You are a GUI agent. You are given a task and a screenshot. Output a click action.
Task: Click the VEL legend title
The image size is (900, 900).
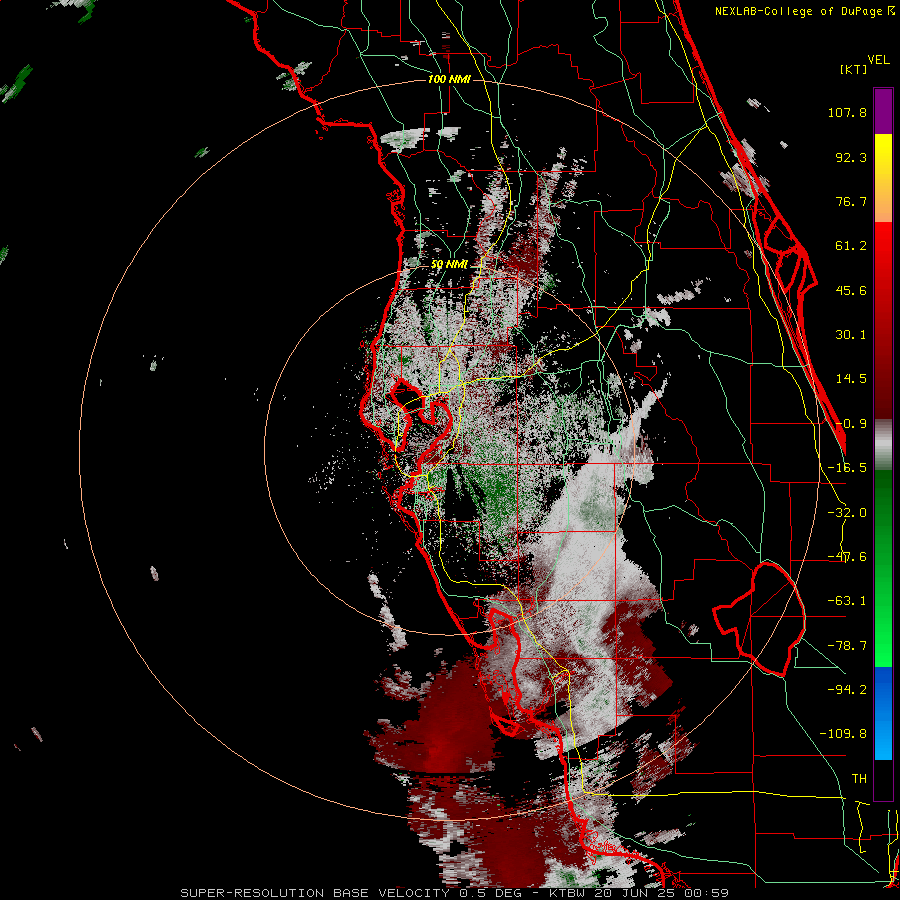pos(878,60)
